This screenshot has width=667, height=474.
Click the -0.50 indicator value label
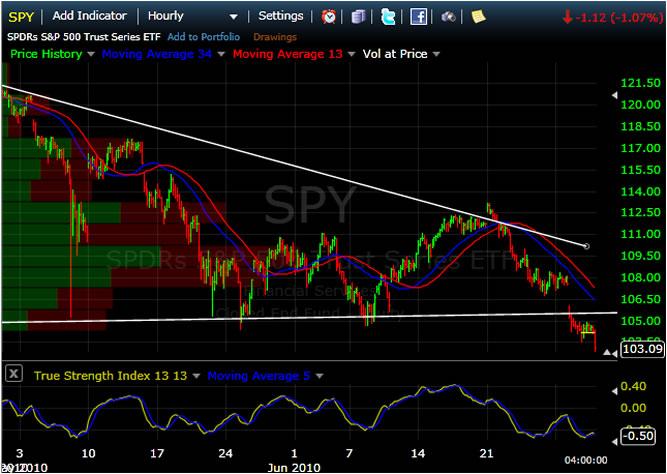[638, 436]
